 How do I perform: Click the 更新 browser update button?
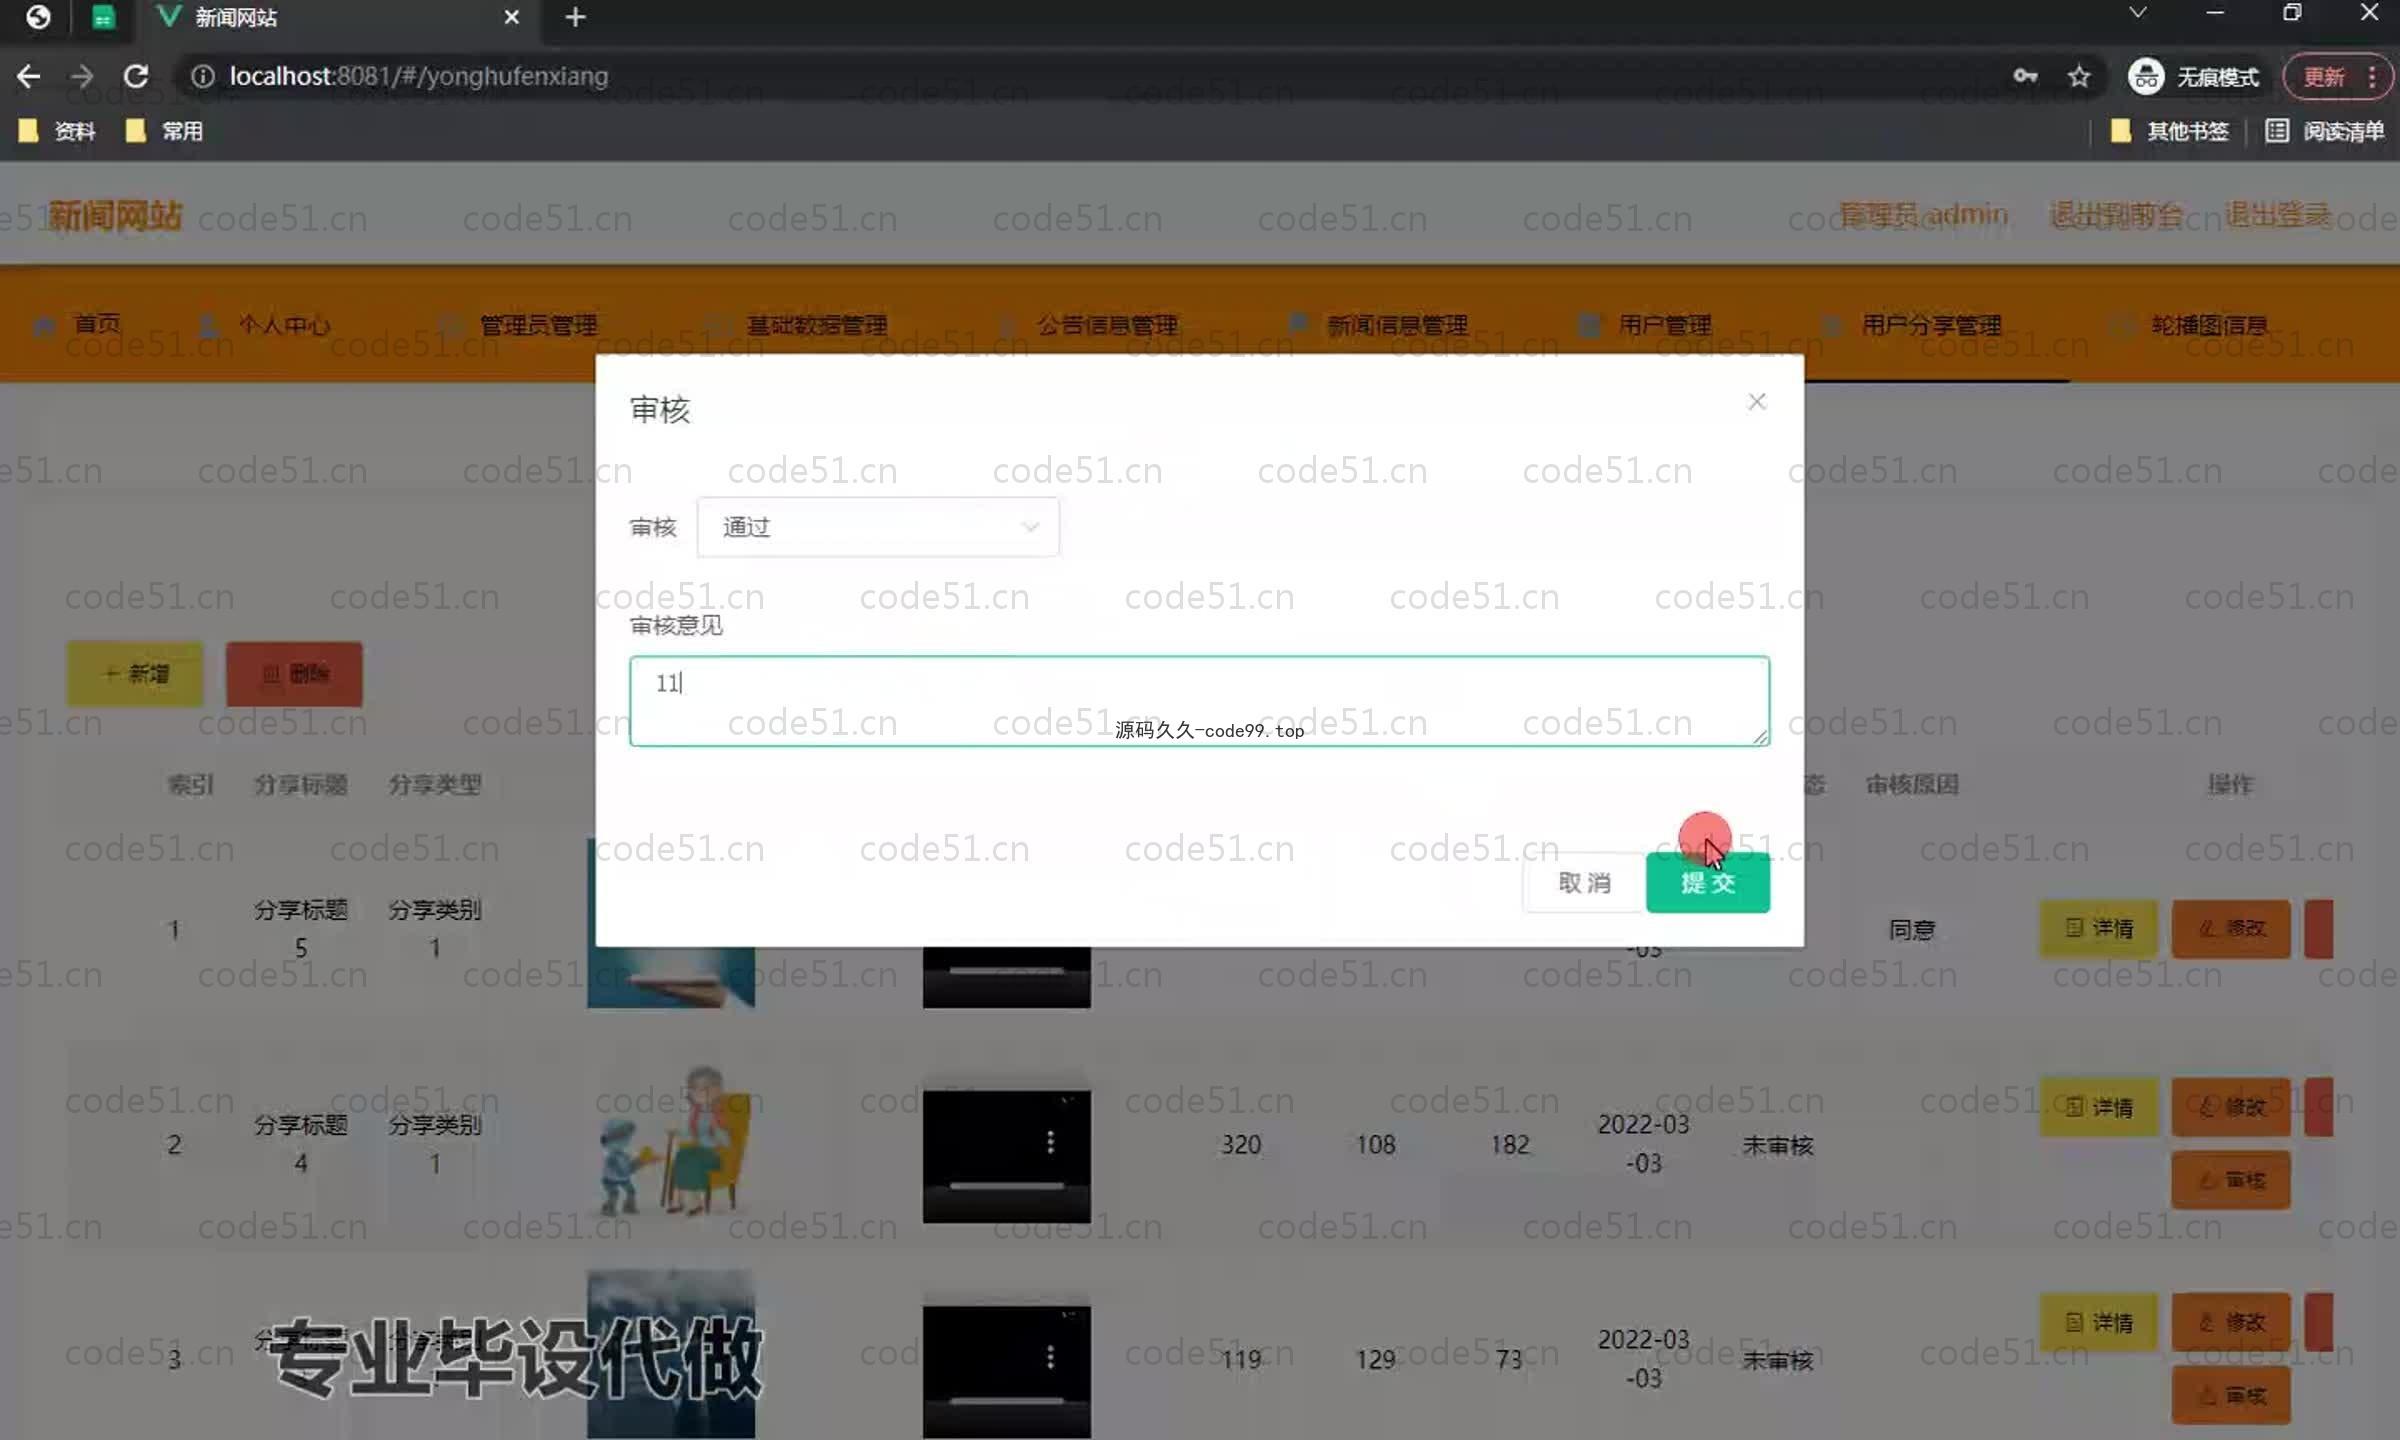(x=2324, y=77)
